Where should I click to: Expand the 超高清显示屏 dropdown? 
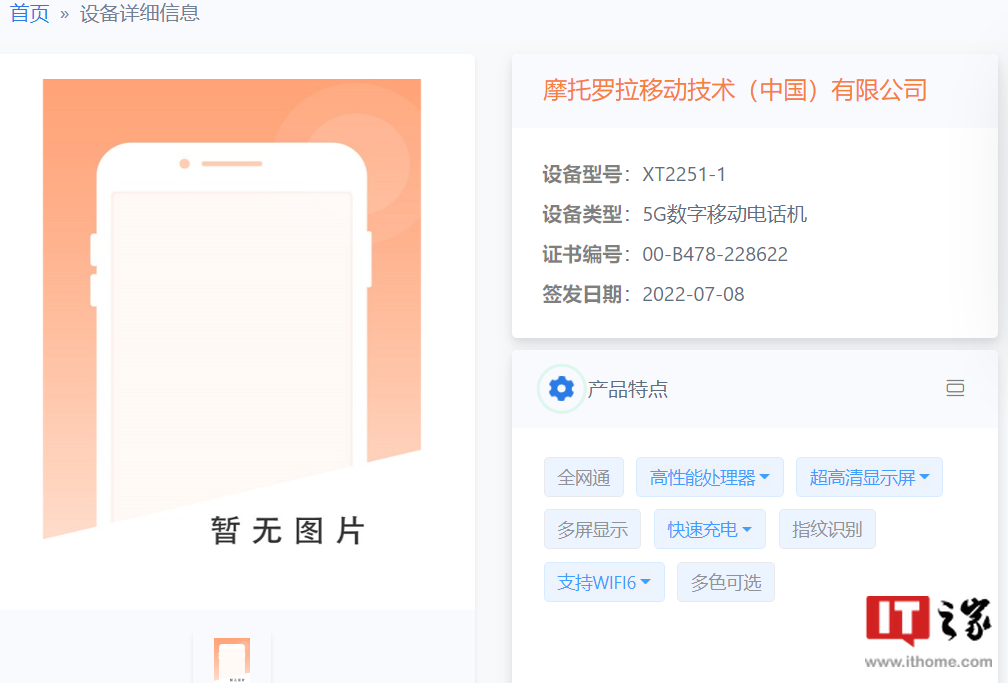click(869, 477)
